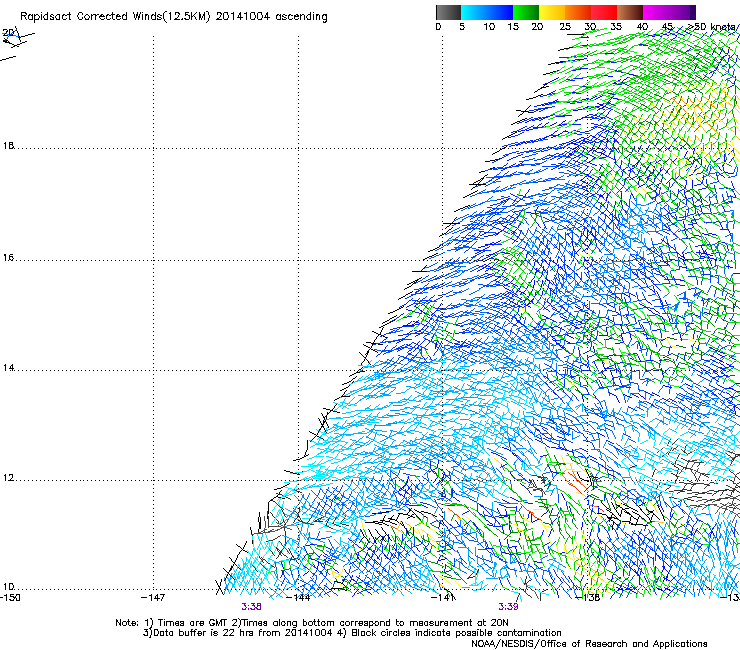Click the '5' legend scale label
This screenshot has height=650, width=740.
point(462,27)
